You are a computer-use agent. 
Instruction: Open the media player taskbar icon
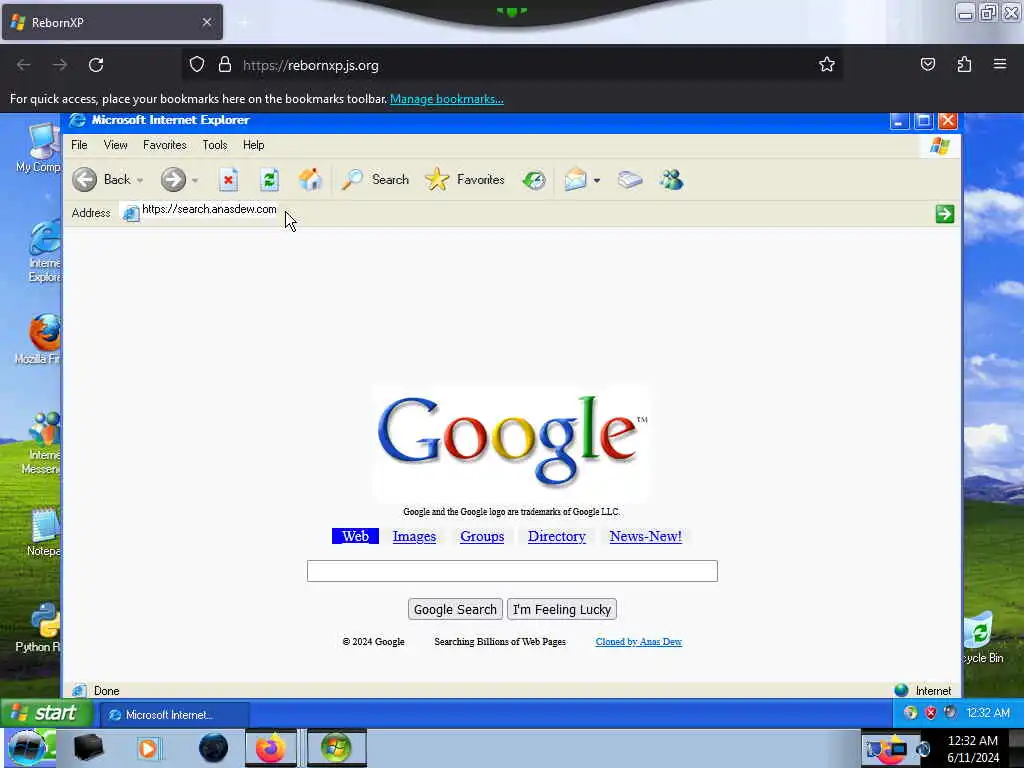[148, 748]
